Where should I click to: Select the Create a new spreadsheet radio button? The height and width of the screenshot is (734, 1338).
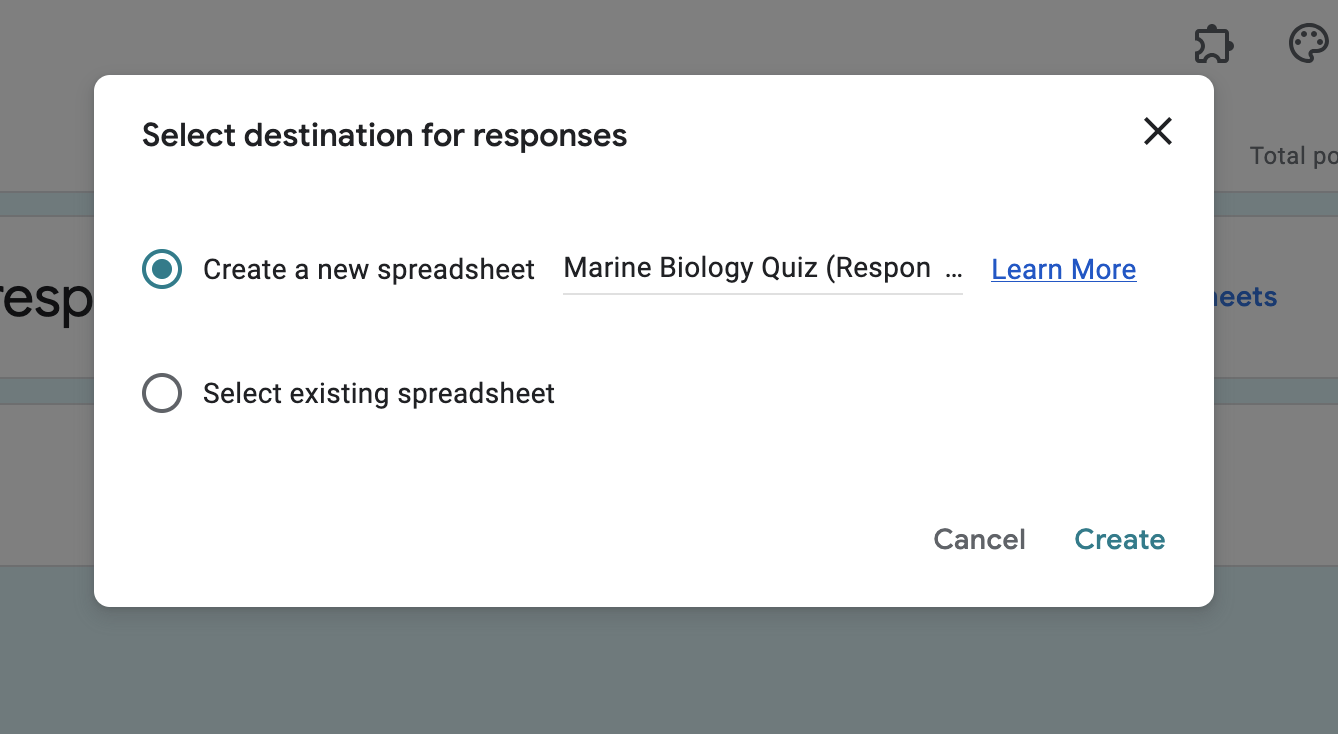pos(162,269)
